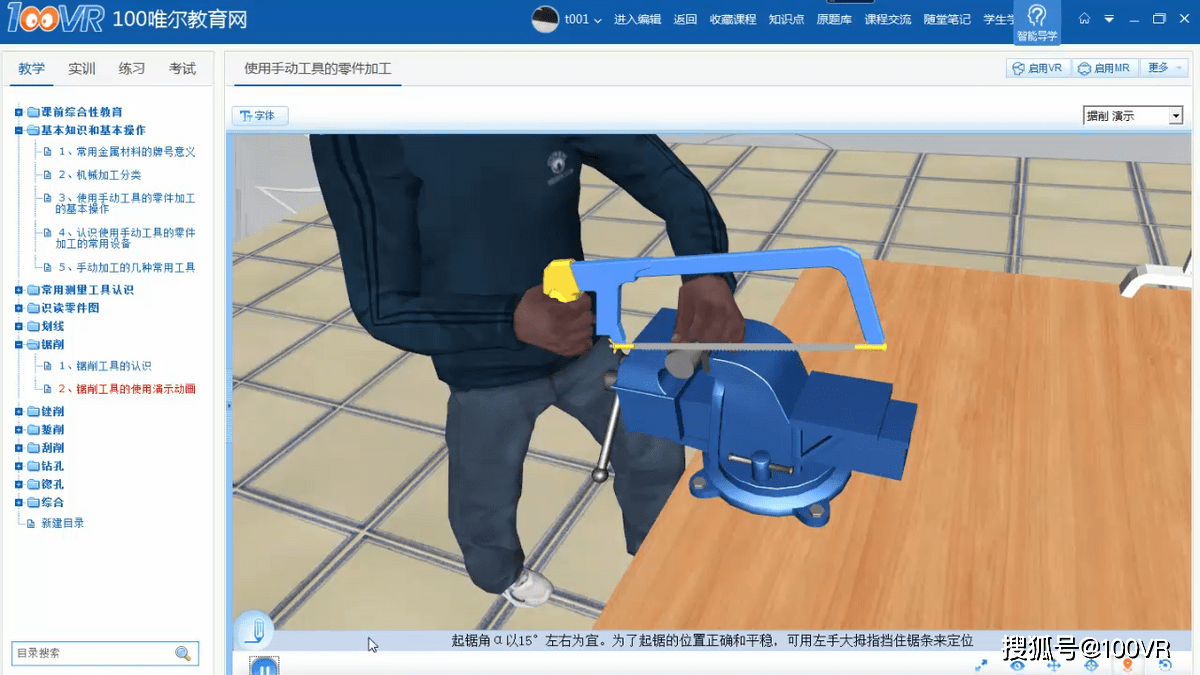Image resolution: width=1200 pixels, height=675 pixels.
Task: Click the 字体 font button
Action: 260,116
